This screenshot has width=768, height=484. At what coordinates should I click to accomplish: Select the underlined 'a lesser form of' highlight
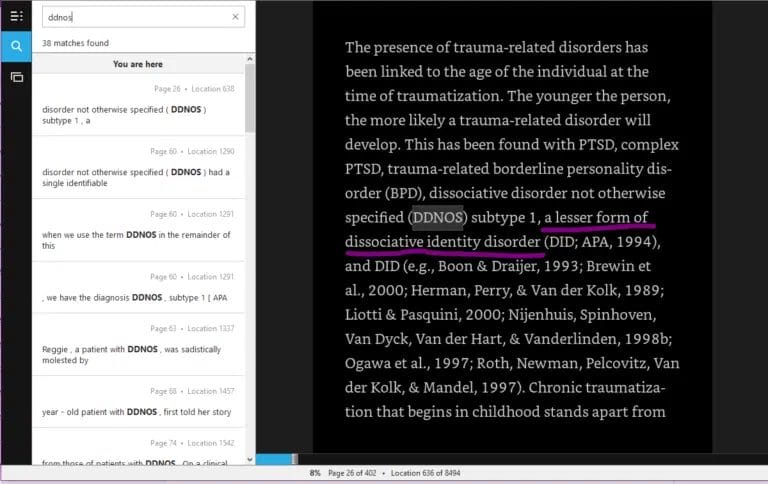point(596,217)
